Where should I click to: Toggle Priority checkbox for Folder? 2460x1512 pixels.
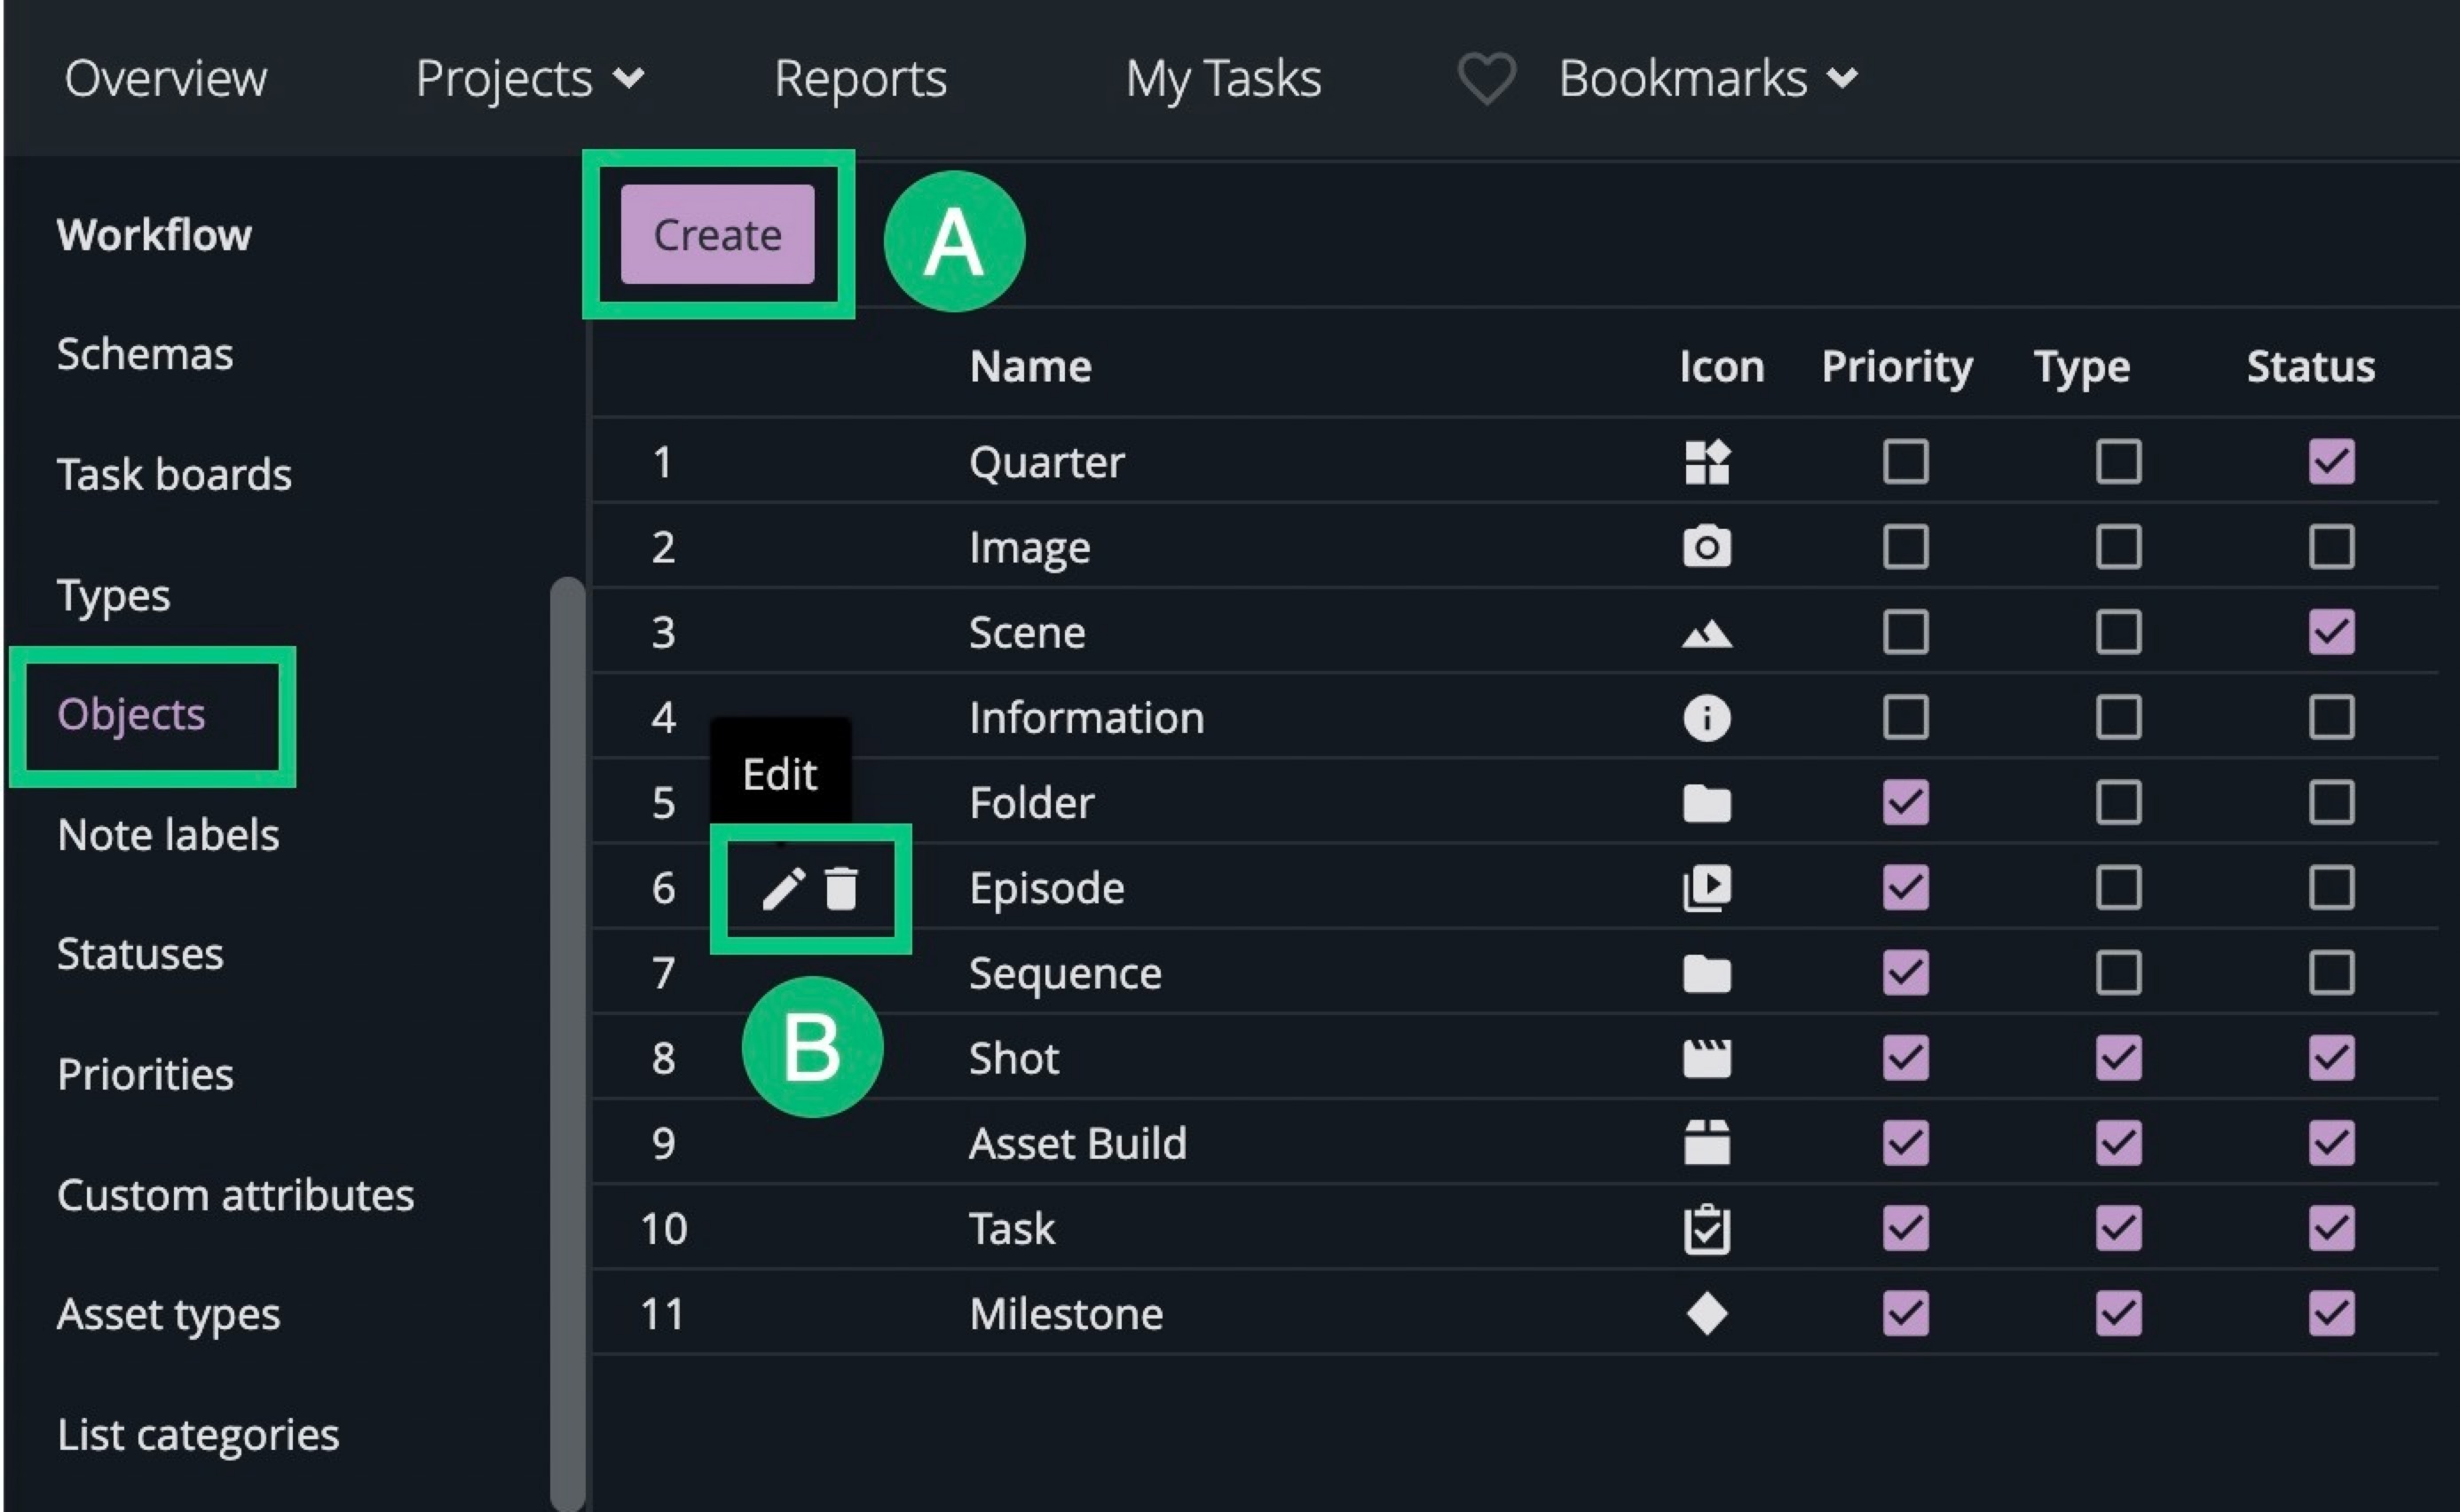point(1906,803)
